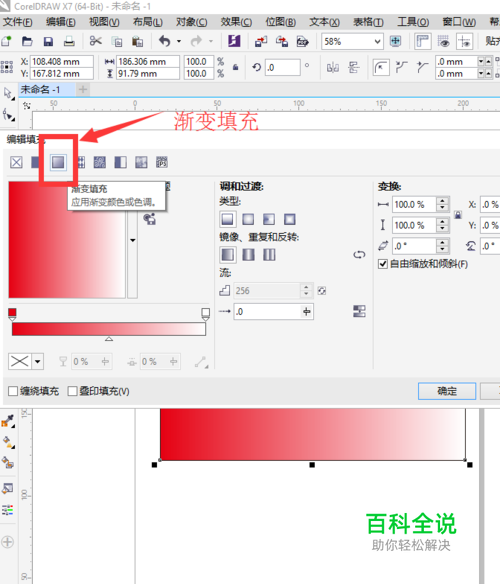The height and width of the screenshot is (584, 500).
Task: Click the white end color node
Action: [205, 314]
